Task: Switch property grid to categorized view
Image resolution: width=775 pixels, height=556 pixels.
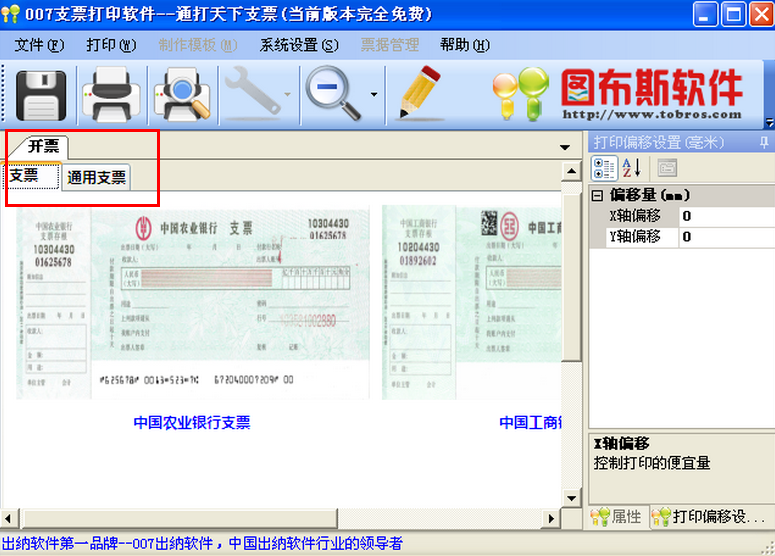Action: [x=604, y=168]
